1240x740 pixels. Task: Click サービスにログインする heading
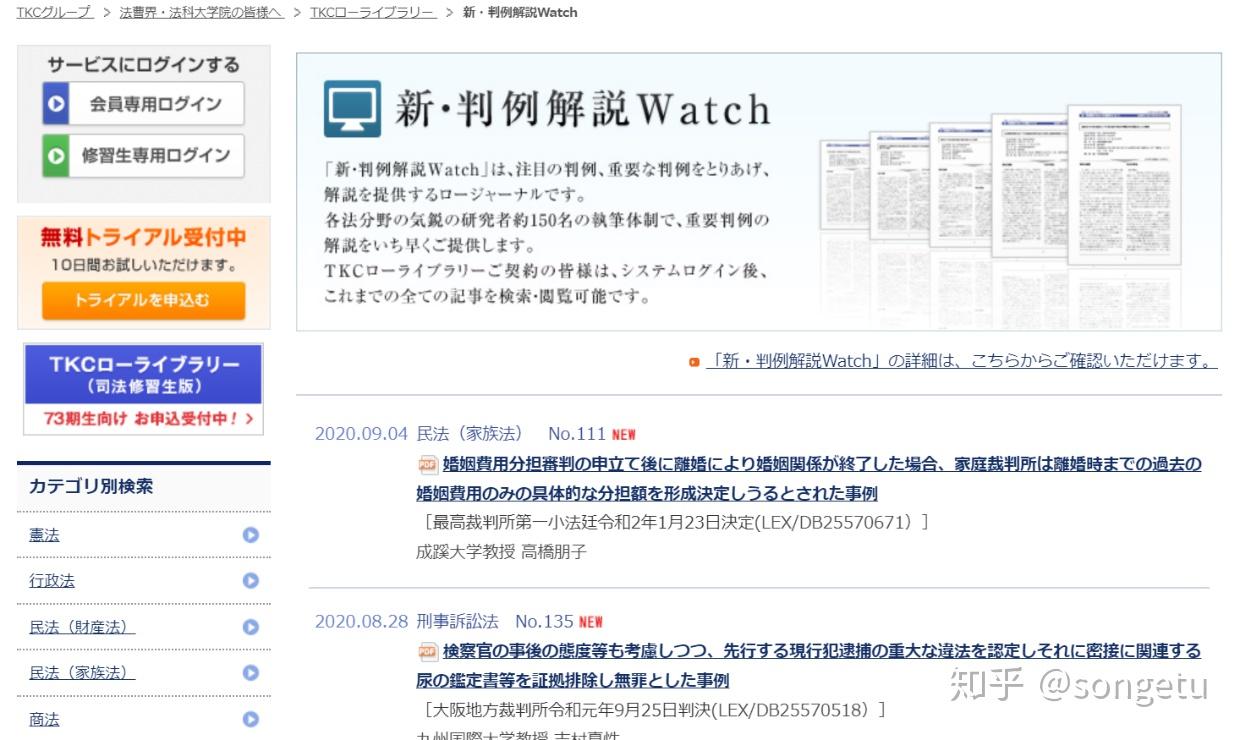click(x=144, y=65)
